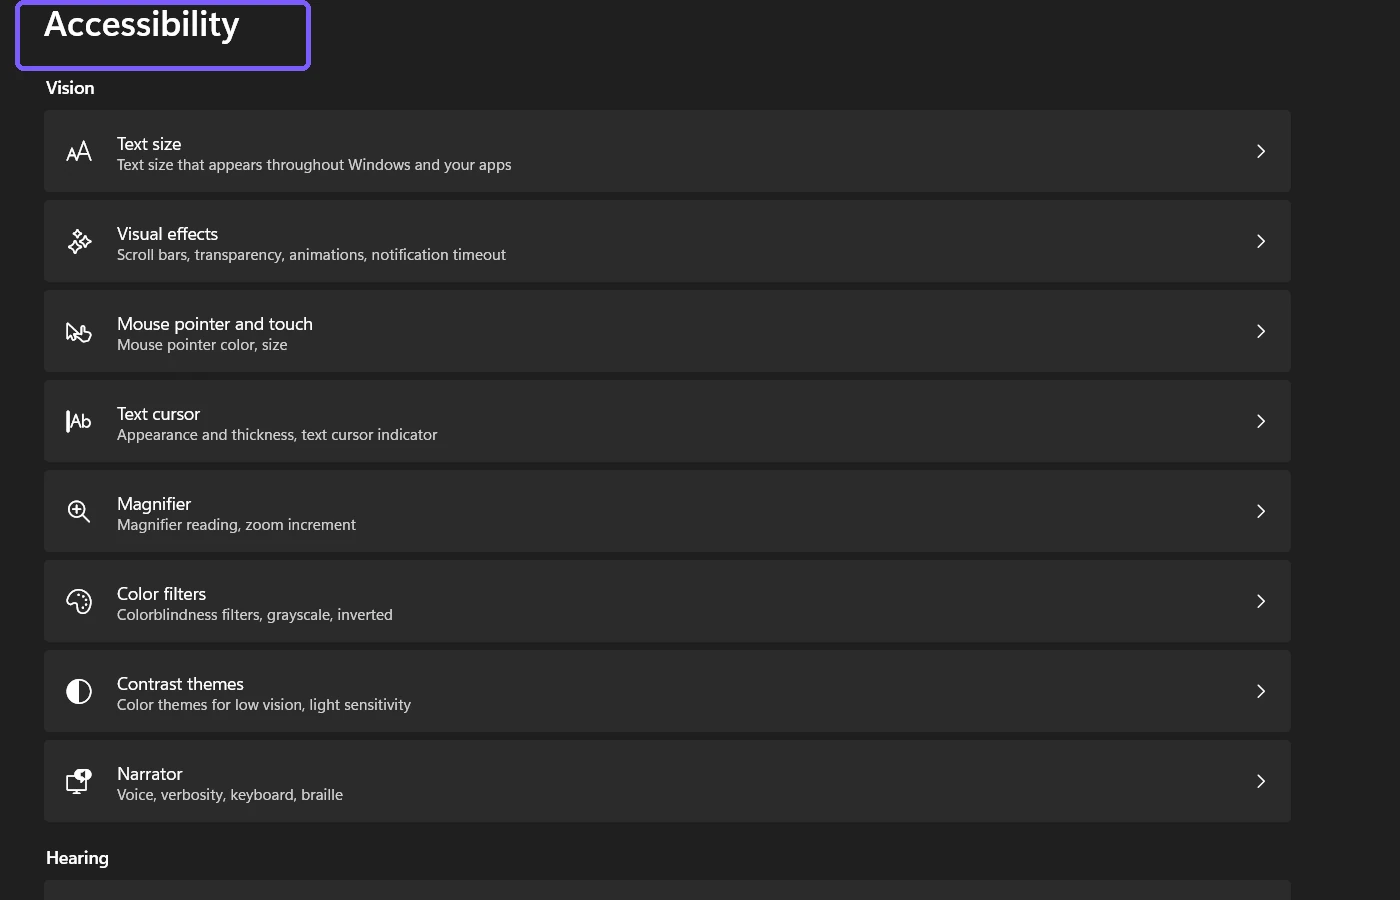Viewport: 1400px width, 900px height.
Task: Click the Vision section heading
Action: point(70,88)
